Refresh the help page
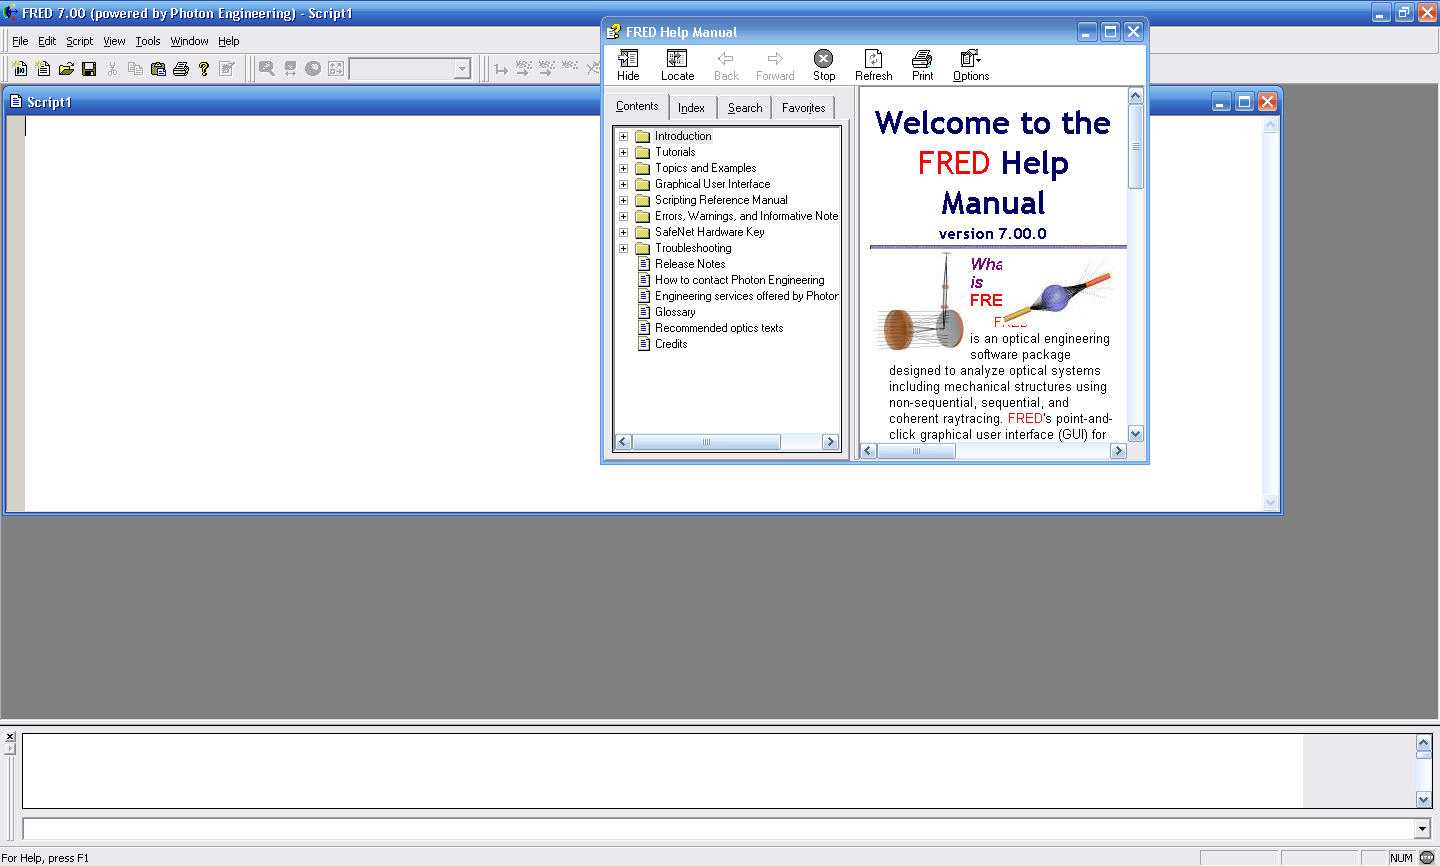The width and height of the screenshot is (1440, 866). [x=873, y=66]
